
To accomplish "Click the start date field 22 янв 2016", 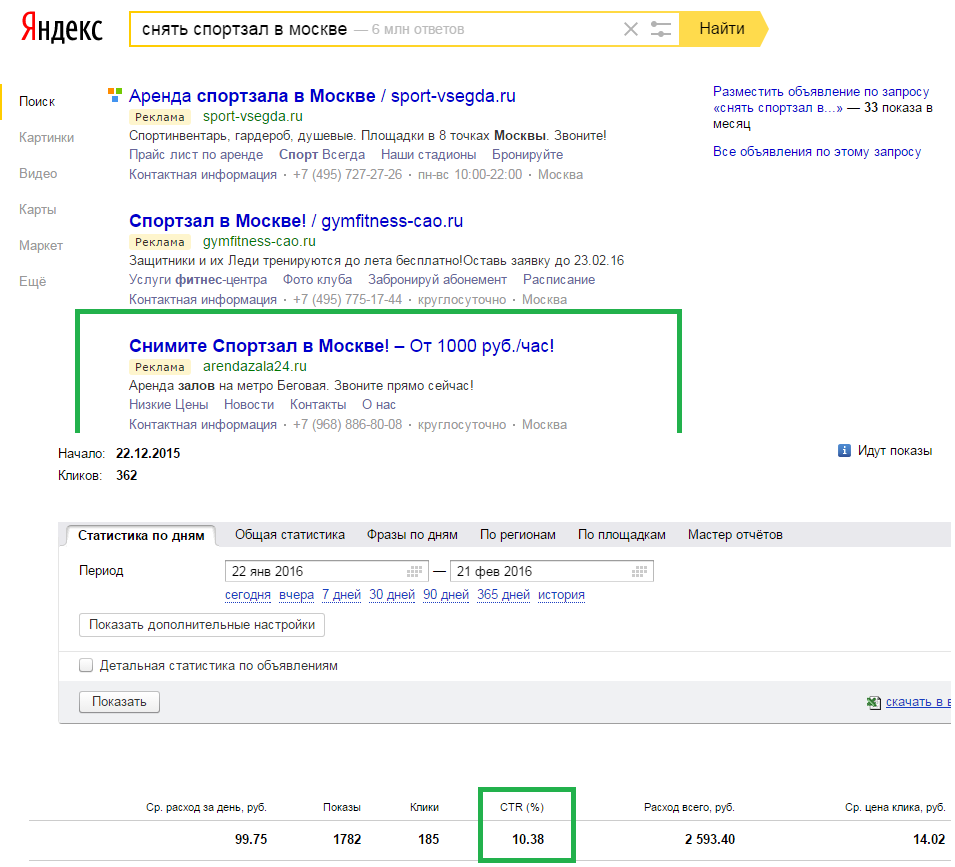I will [315, 572].
